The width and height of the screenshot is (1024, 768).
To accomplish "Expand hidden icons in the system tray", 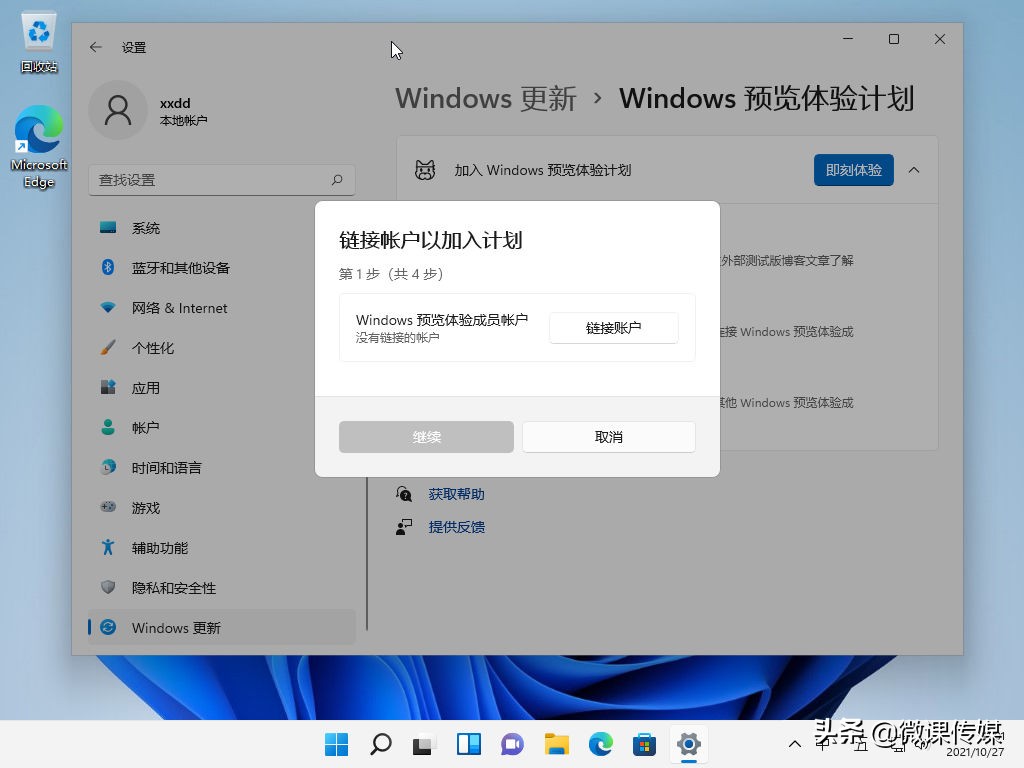I will tap(794, 745).
